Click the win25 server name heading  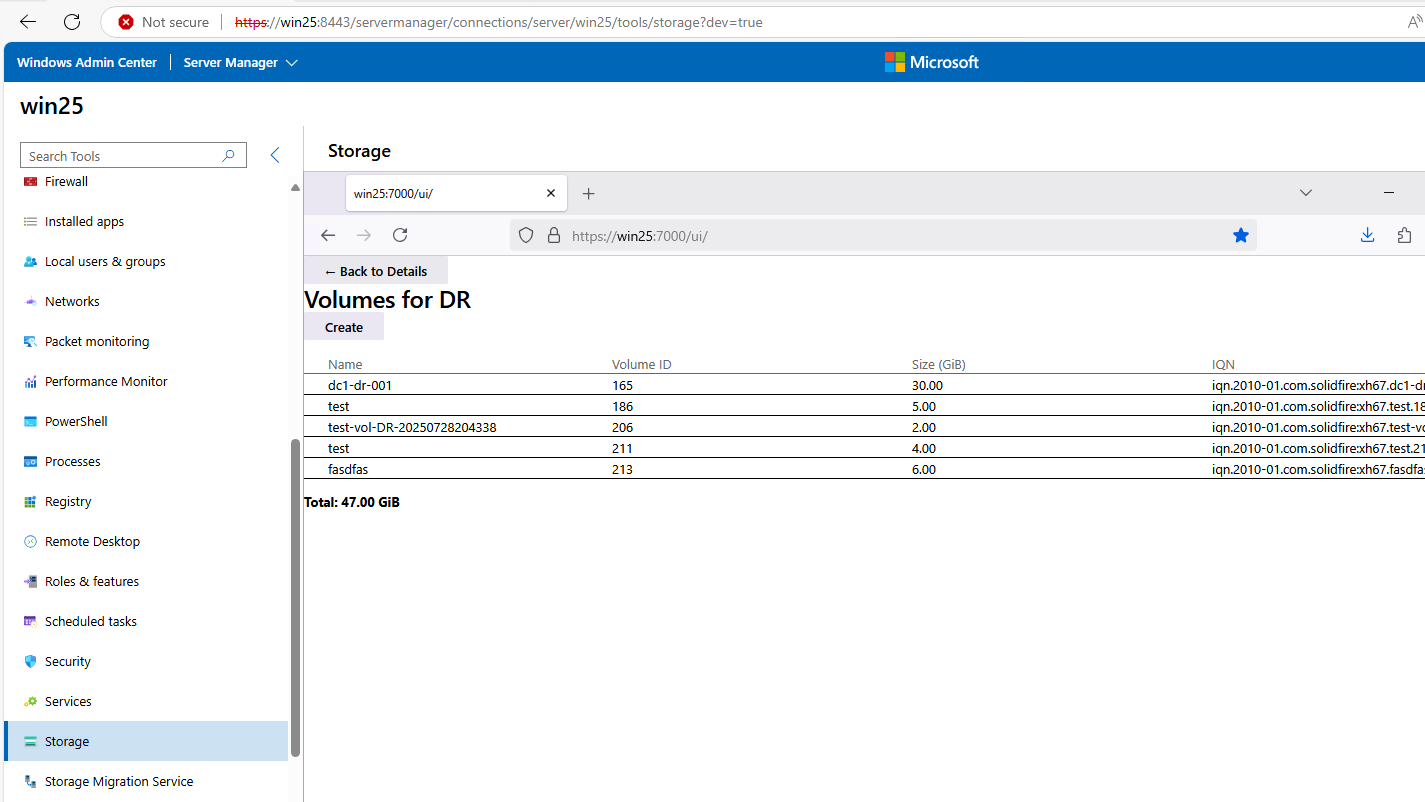52,105
